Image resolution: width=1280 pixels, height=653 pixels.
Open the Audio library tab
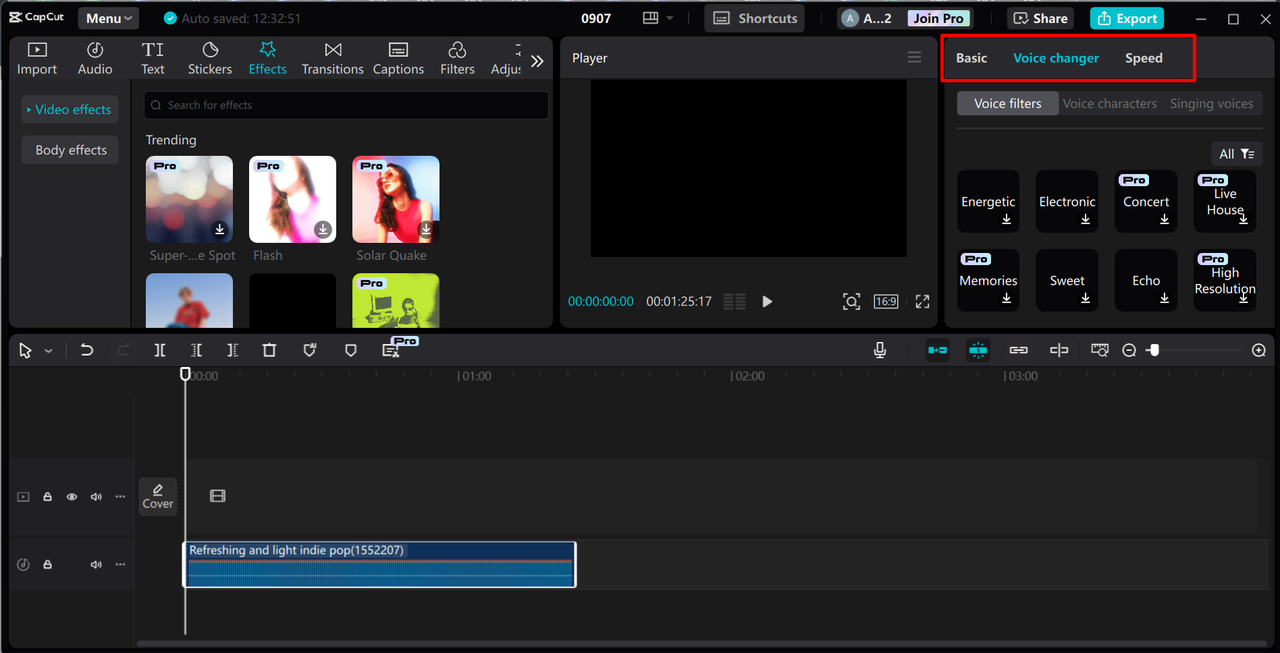(x=95, y=58)
